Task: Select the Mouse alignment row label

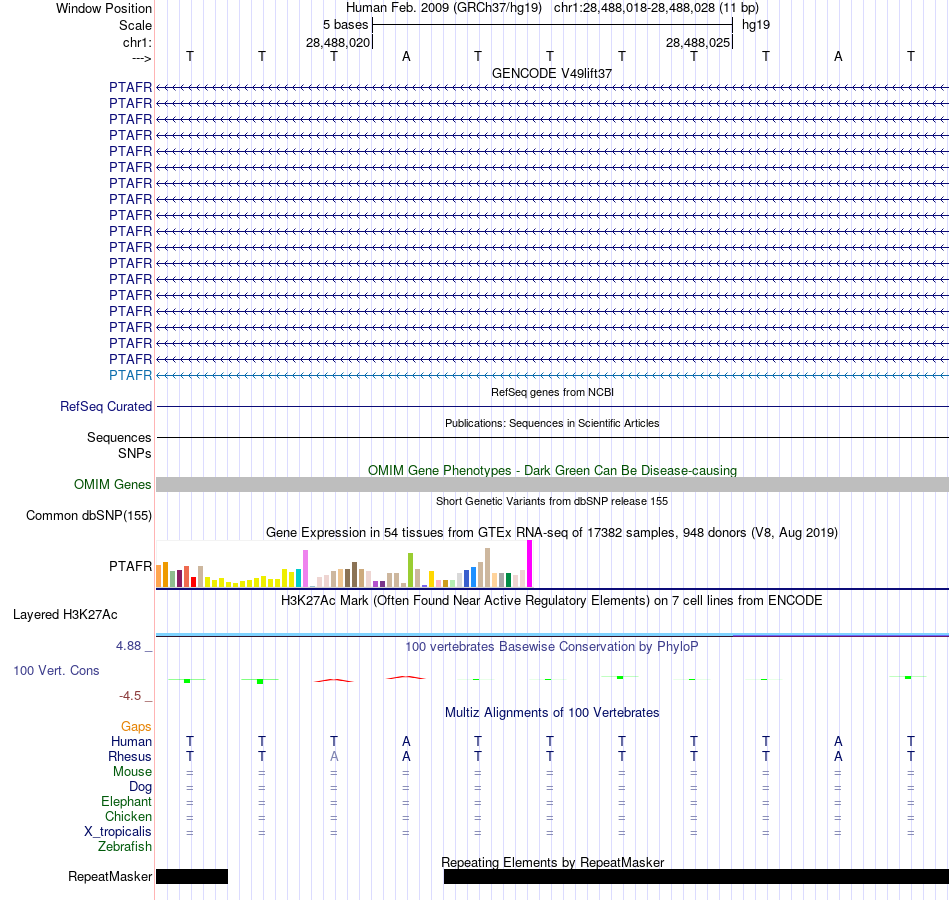Action: [x=132, y=772]
